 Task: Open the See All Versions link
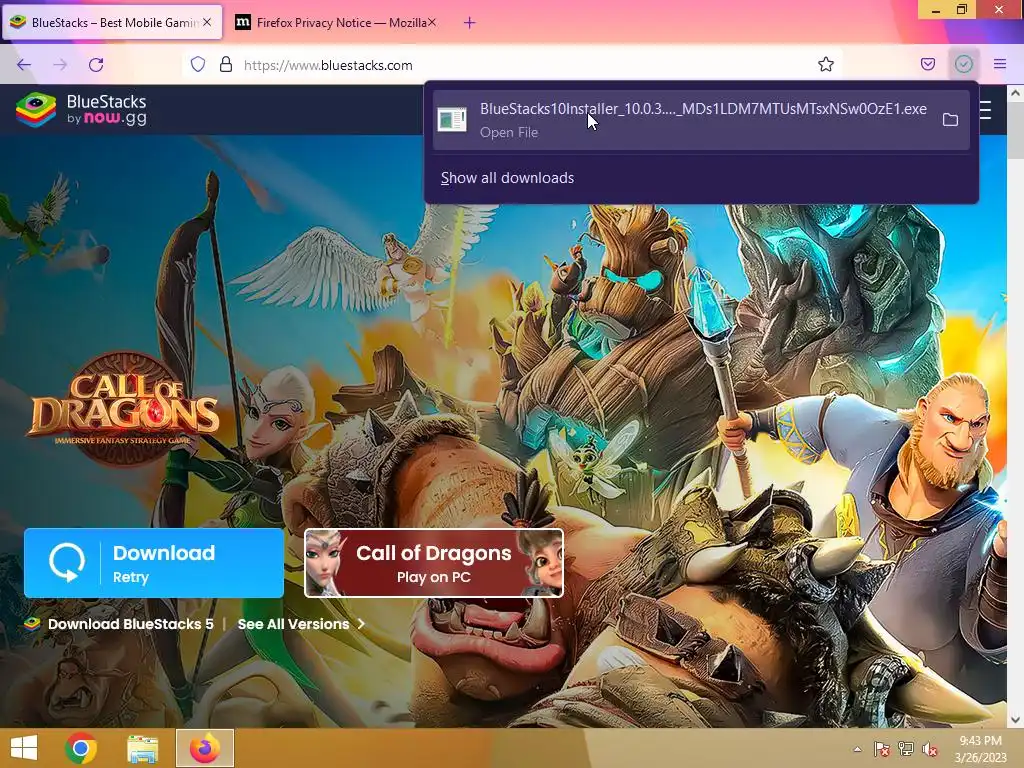(x=300, y=624)
